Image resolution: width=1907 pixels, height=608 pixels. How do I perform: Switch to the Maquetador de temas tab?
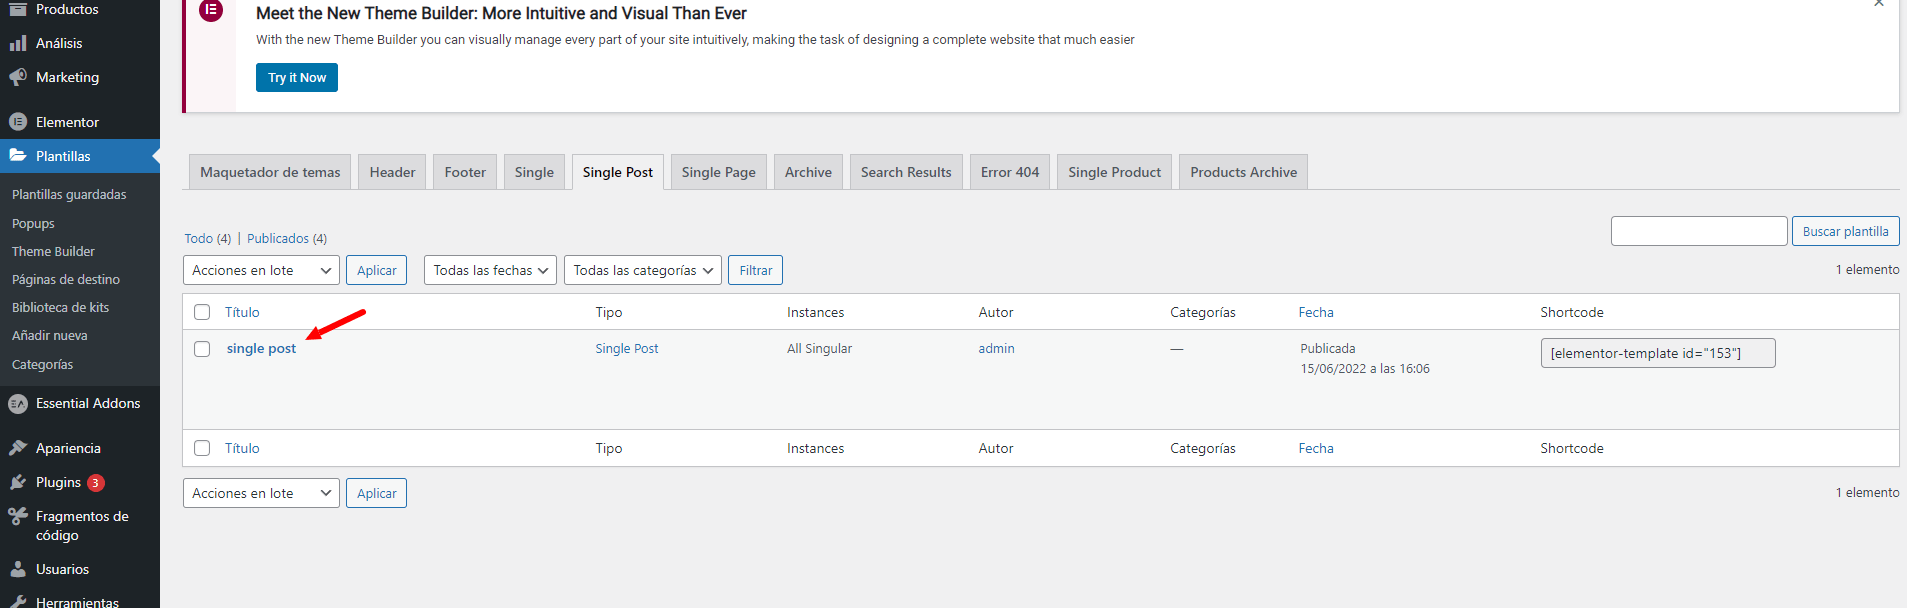click(270, 172)
